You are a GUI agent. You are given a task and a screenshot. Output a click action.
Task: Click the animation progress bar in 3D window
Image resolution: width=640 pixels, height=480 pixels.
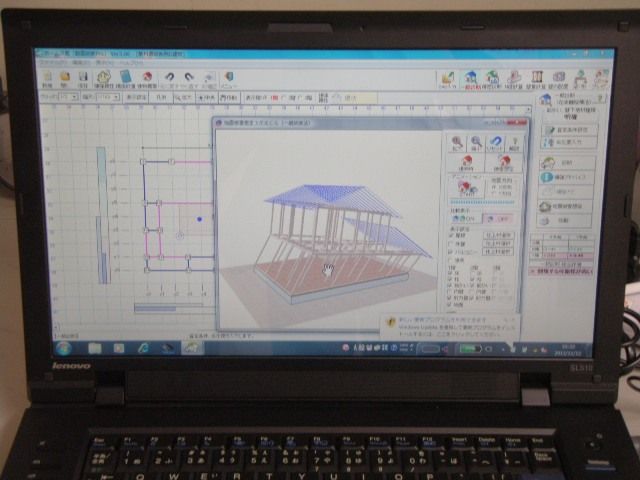point(482,202)
